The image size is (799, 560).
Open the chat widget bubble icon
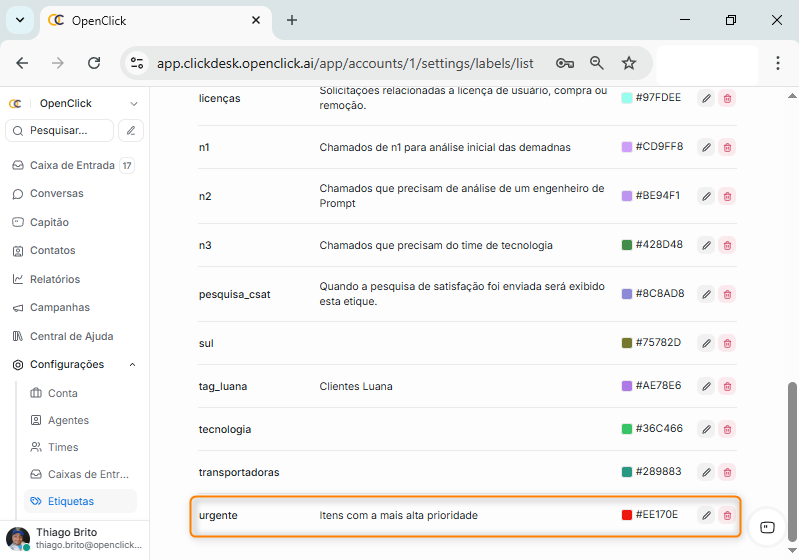[x=767, y=527]
